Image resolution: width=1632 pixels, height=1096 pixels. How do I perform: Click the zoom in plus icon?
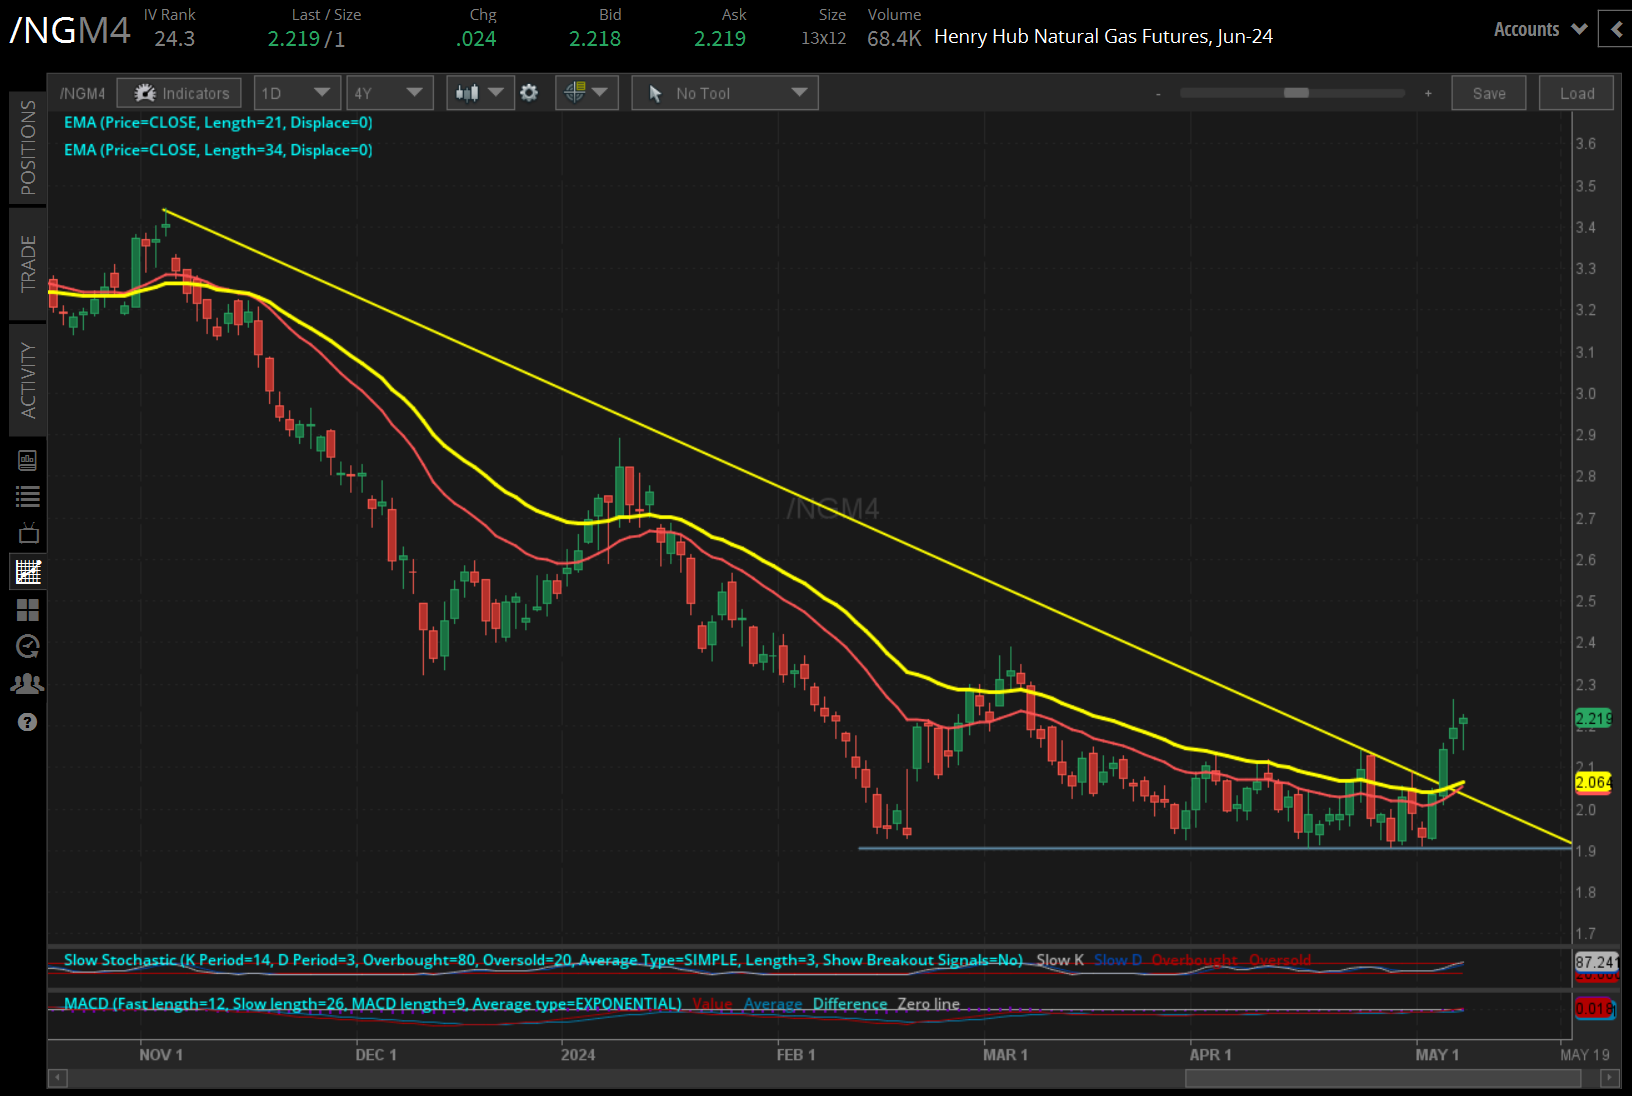tap(1428, 93)
